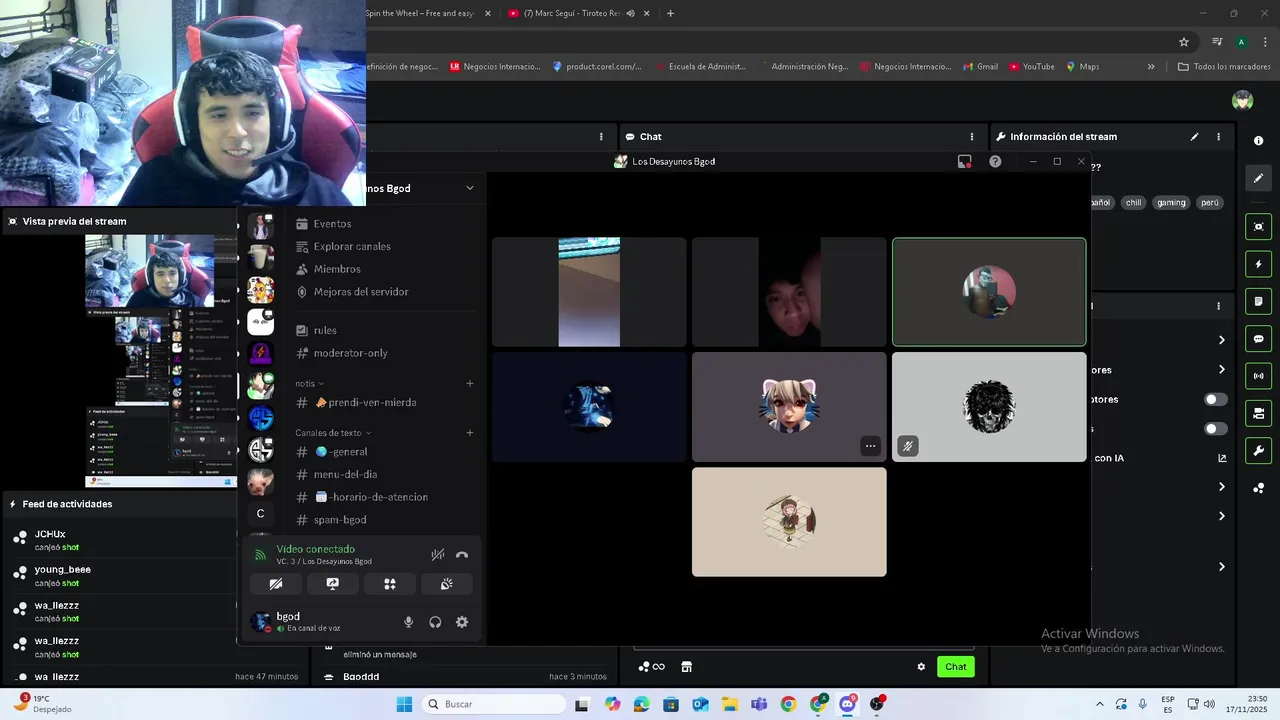Viewport: 1280px width, 720px height.
Task: Open channel points infinity balance icon
Action: [652, 667]
